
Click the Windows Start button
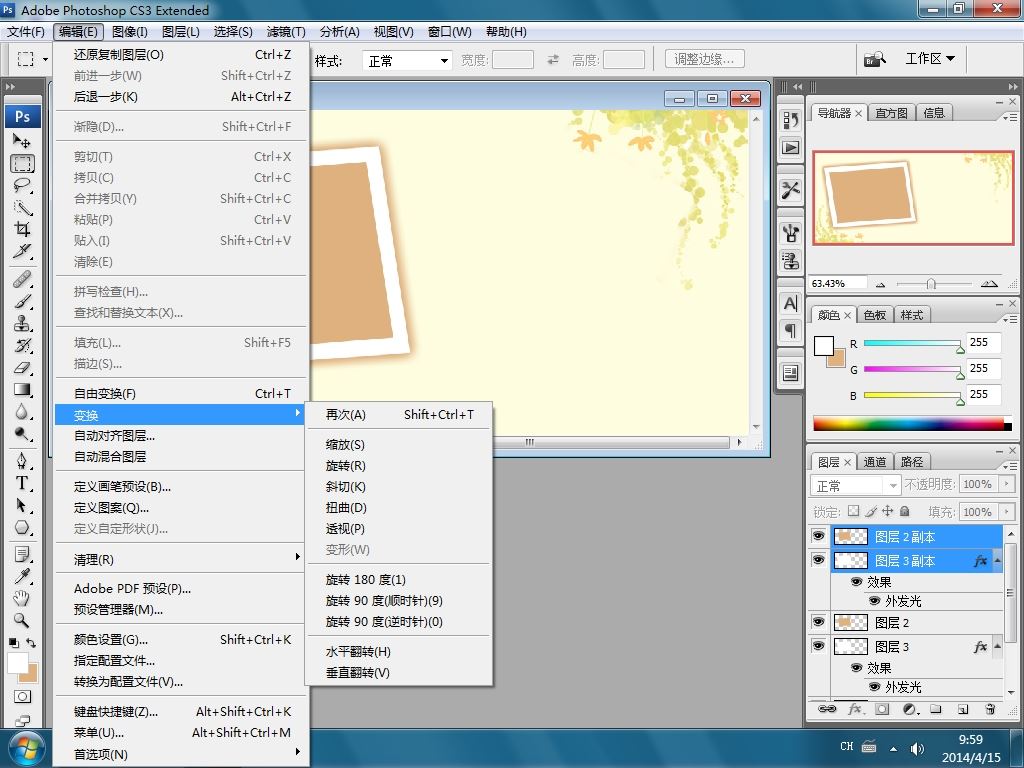pyautogui.click(x=26, y=748)
